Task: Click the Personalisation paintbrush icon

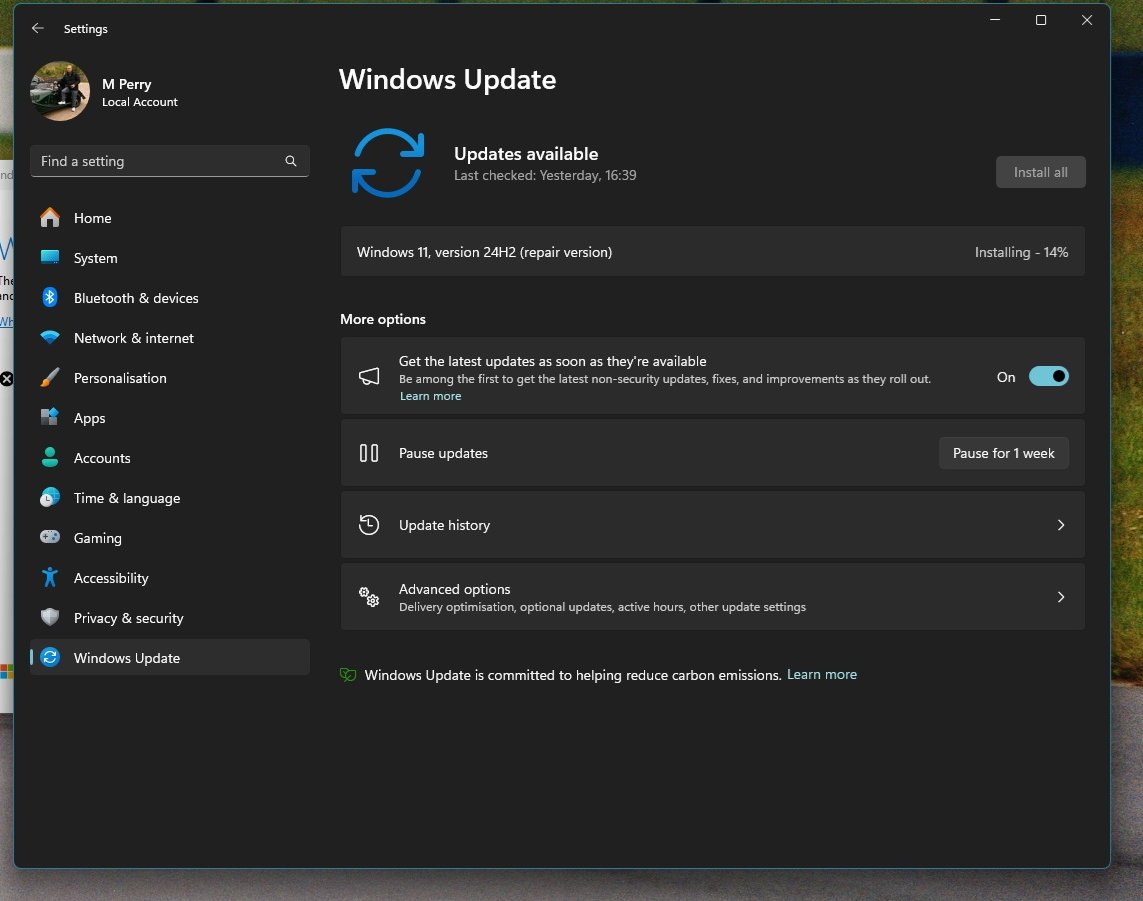Action: [x=50, y=378]
